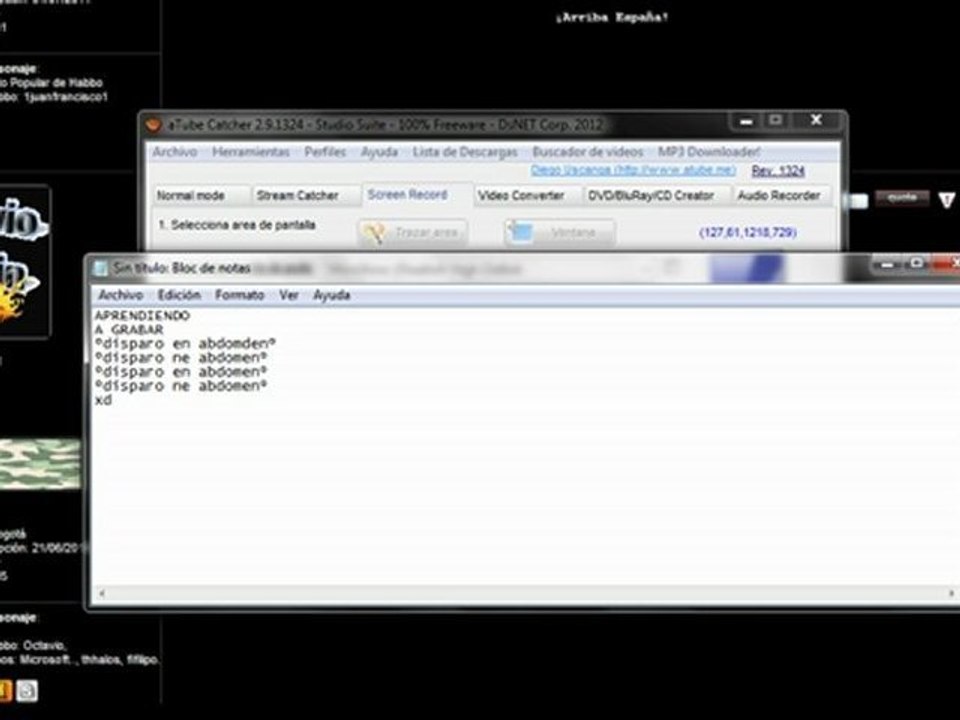Open Edición menu in Bloc de notas

pyautogui.click(x=179, y=295)
